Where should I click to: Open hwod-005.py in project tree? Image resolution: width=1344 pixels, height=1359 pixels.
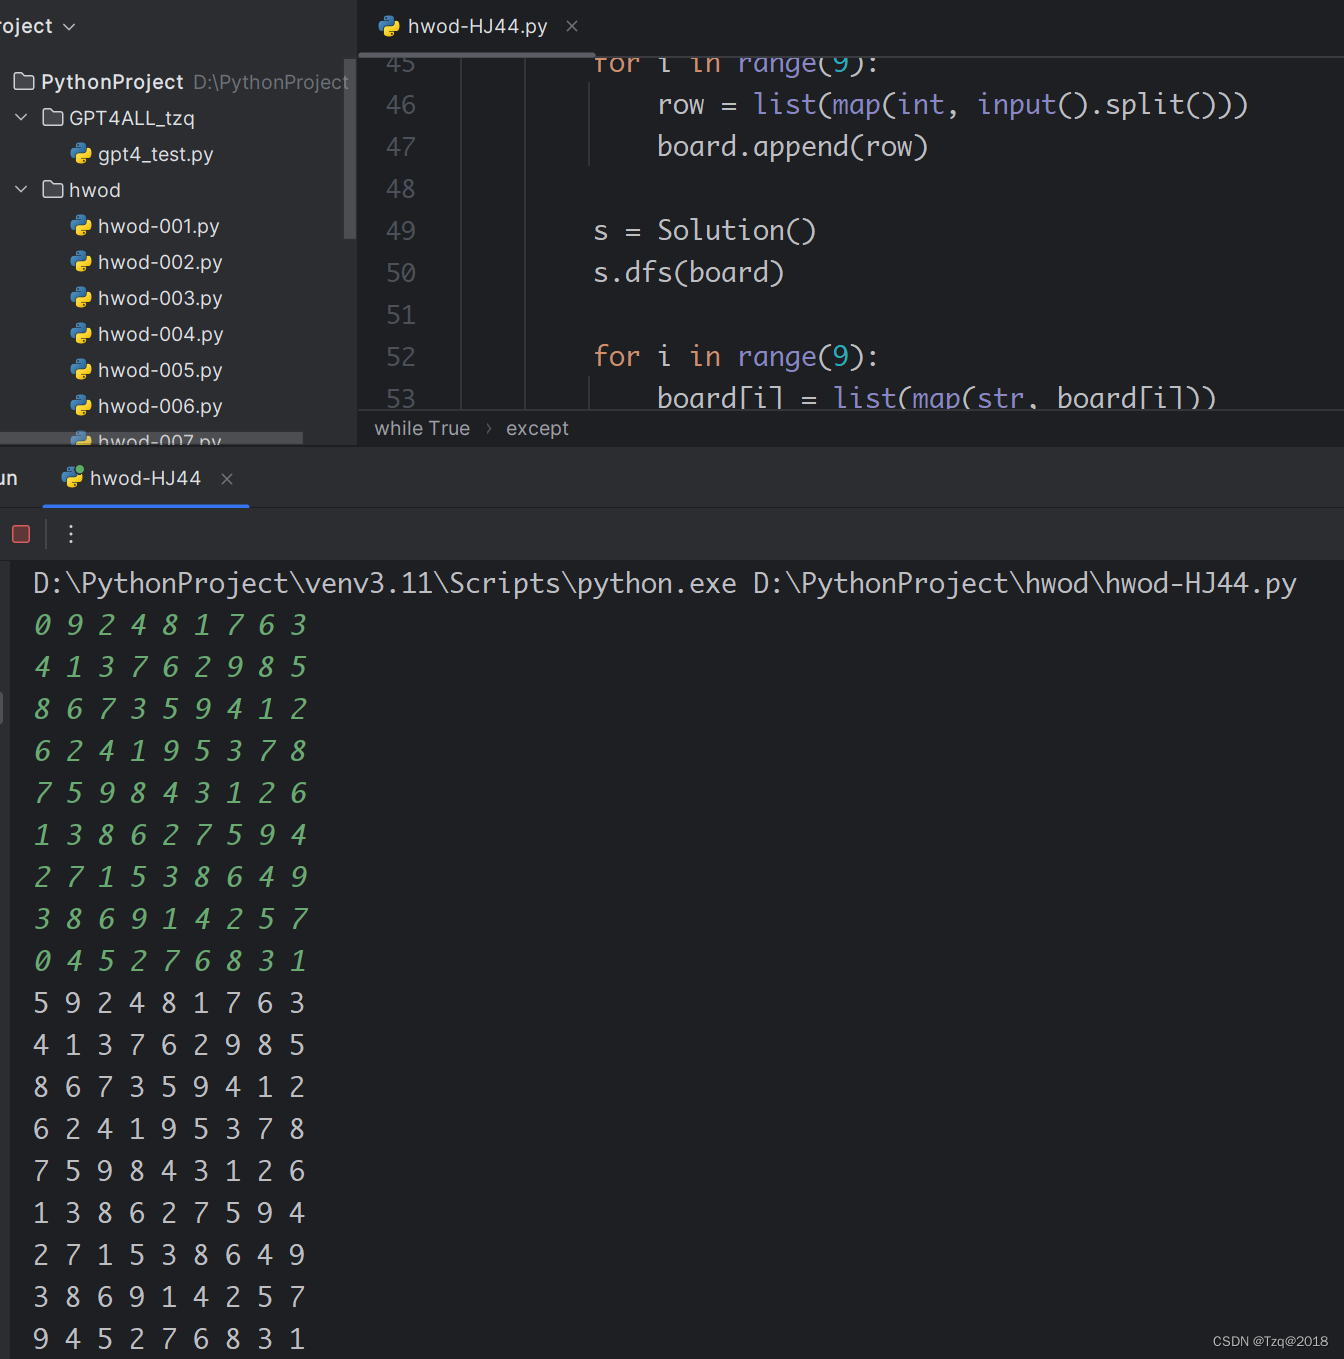(160, 370)
